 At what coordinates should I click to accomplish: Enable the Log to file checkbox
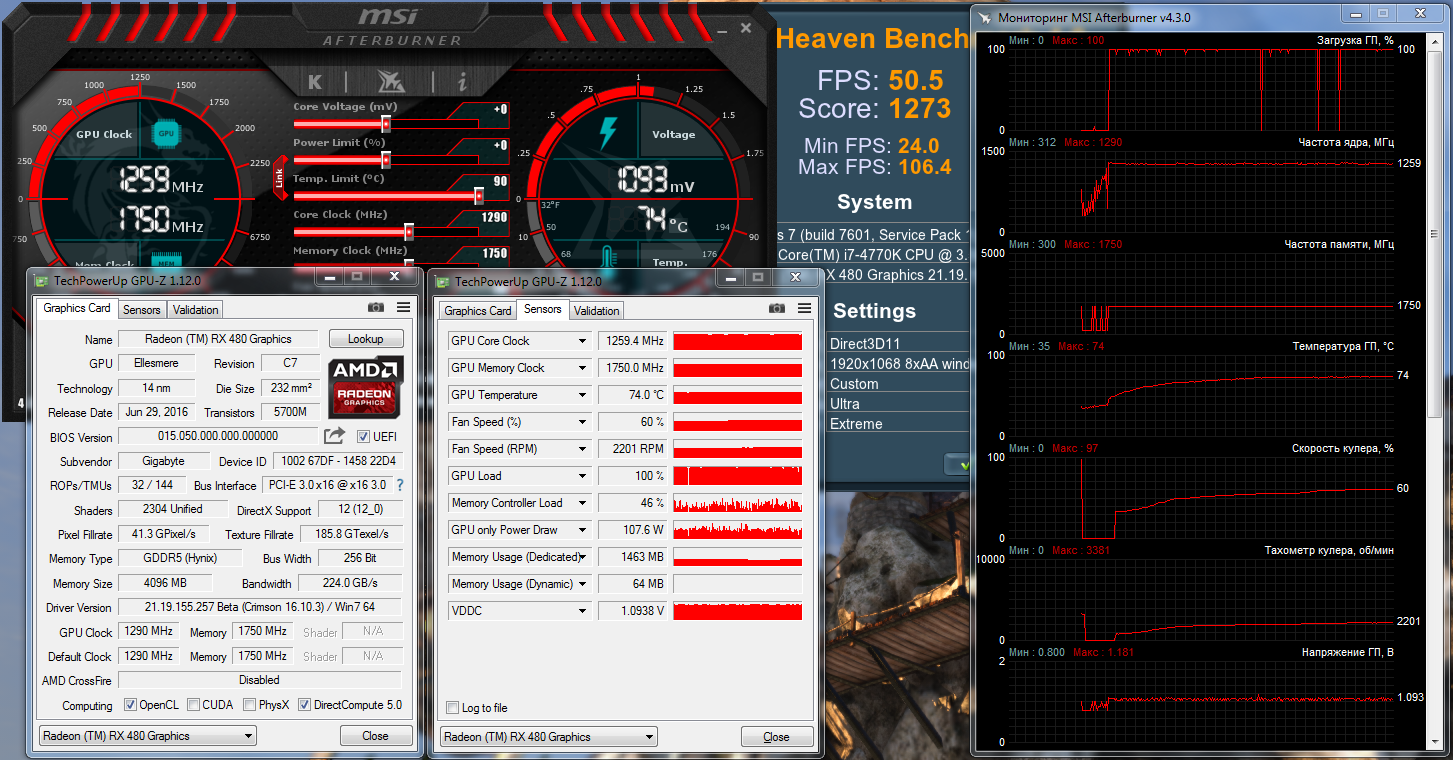tap(453, 708)
